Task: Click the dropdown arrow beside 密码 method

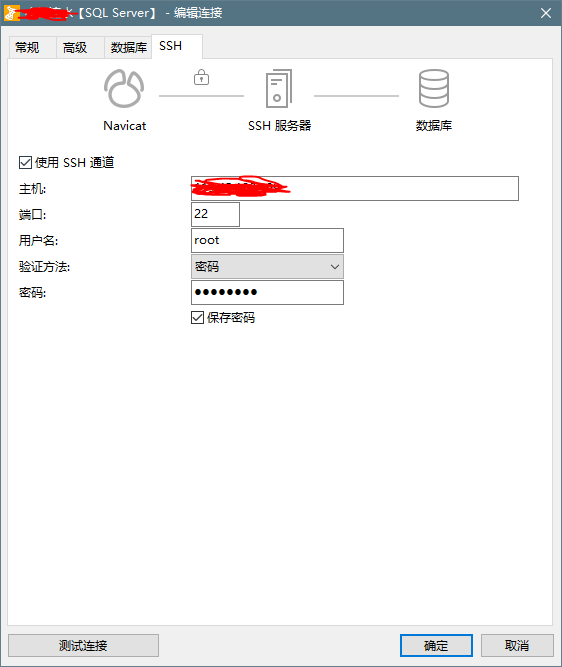Action: 335,267
